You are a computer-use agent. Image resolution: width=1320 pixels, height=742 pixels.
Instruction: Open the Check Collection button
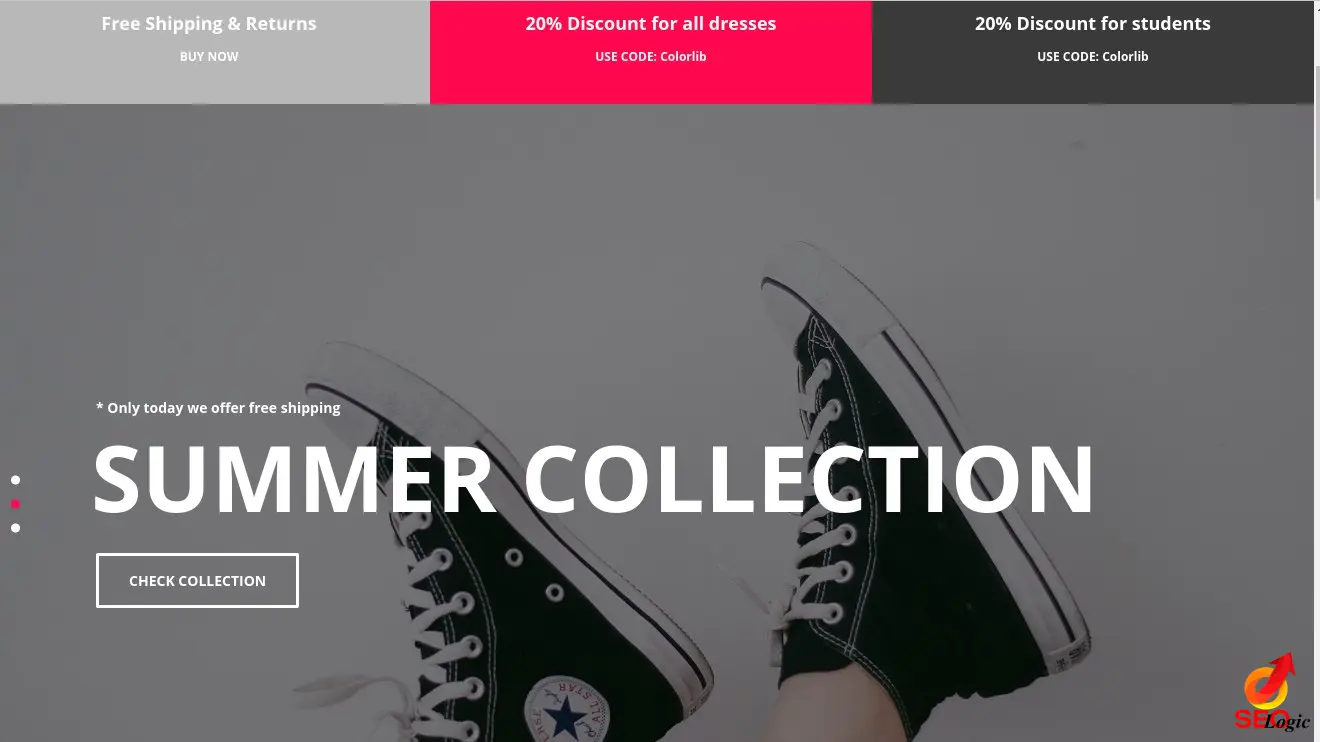[x=197, y=580]
